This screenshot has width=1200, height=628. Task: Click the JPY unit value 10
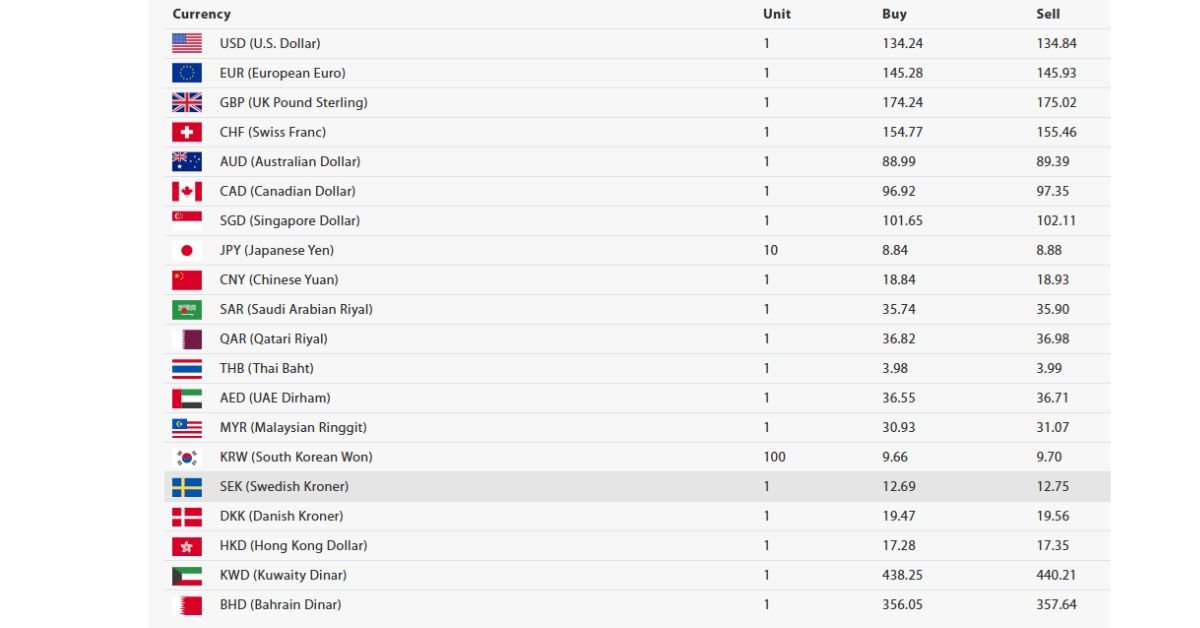coord(770,250)
